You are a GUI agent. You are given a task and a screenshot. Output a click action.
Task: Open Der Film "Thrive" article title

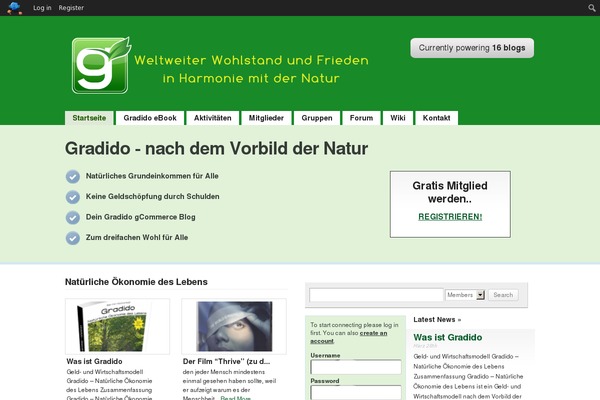226,361
